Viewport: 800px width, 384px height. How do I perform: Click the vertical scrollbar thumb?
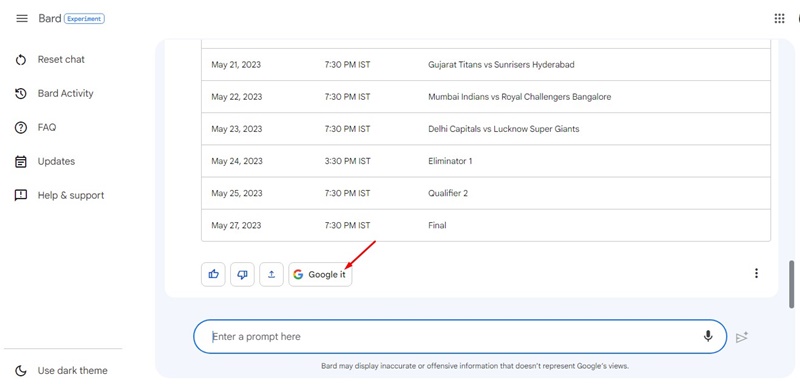[x=791, y=284]
